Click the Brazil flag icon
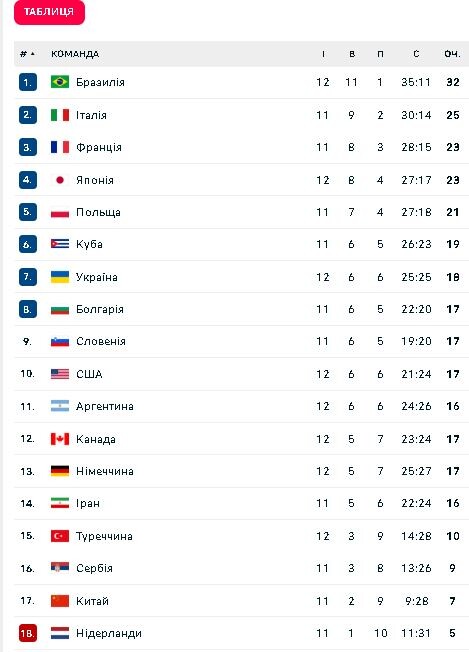469x652 pixels. tap(60, 82)
